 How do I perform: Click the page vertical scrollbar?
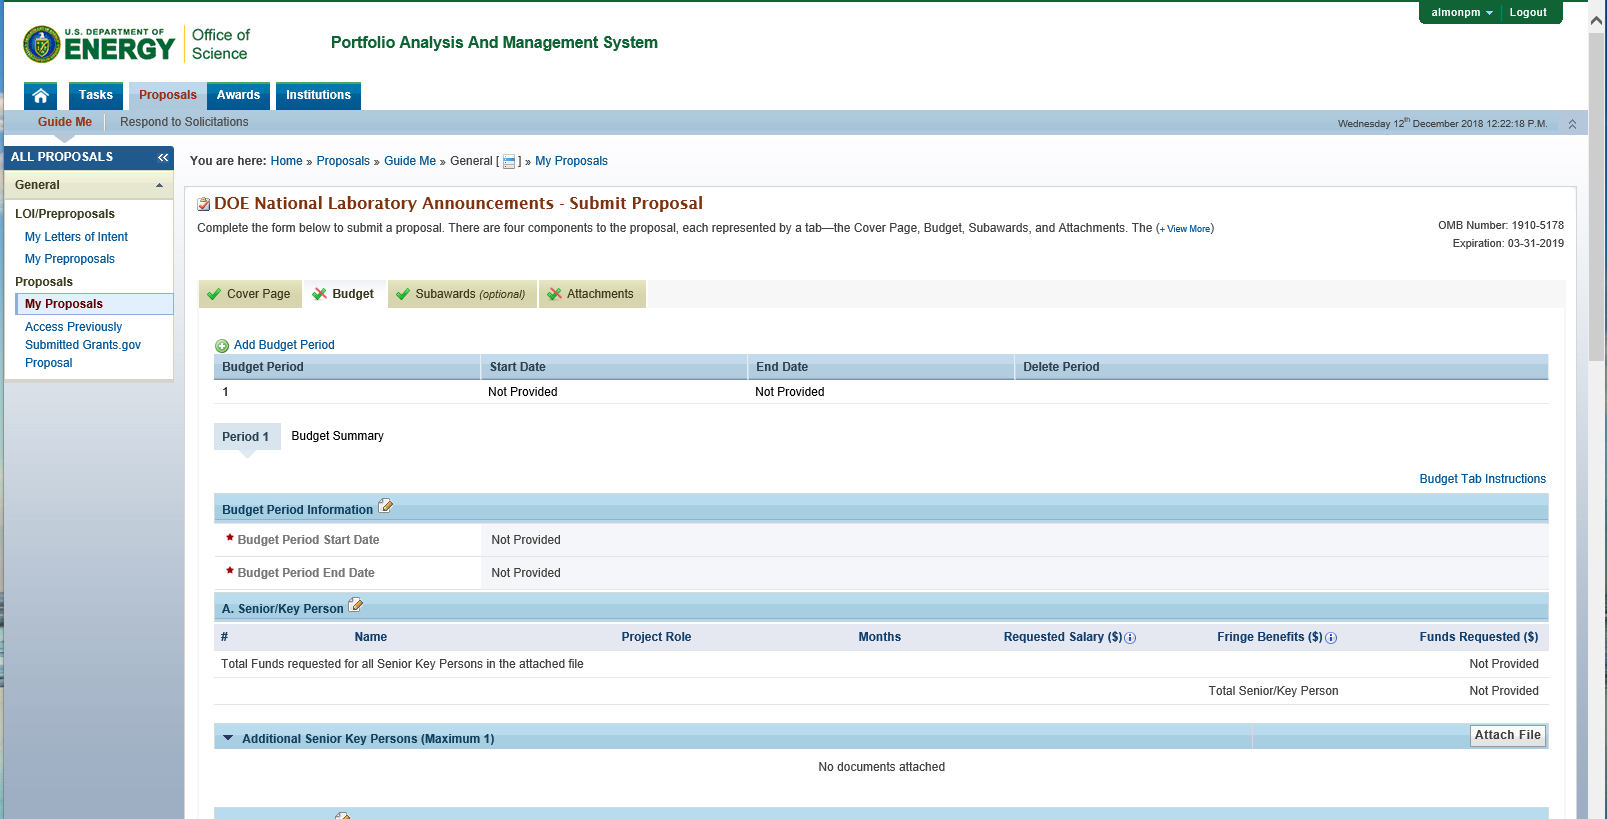(1597, 195)
